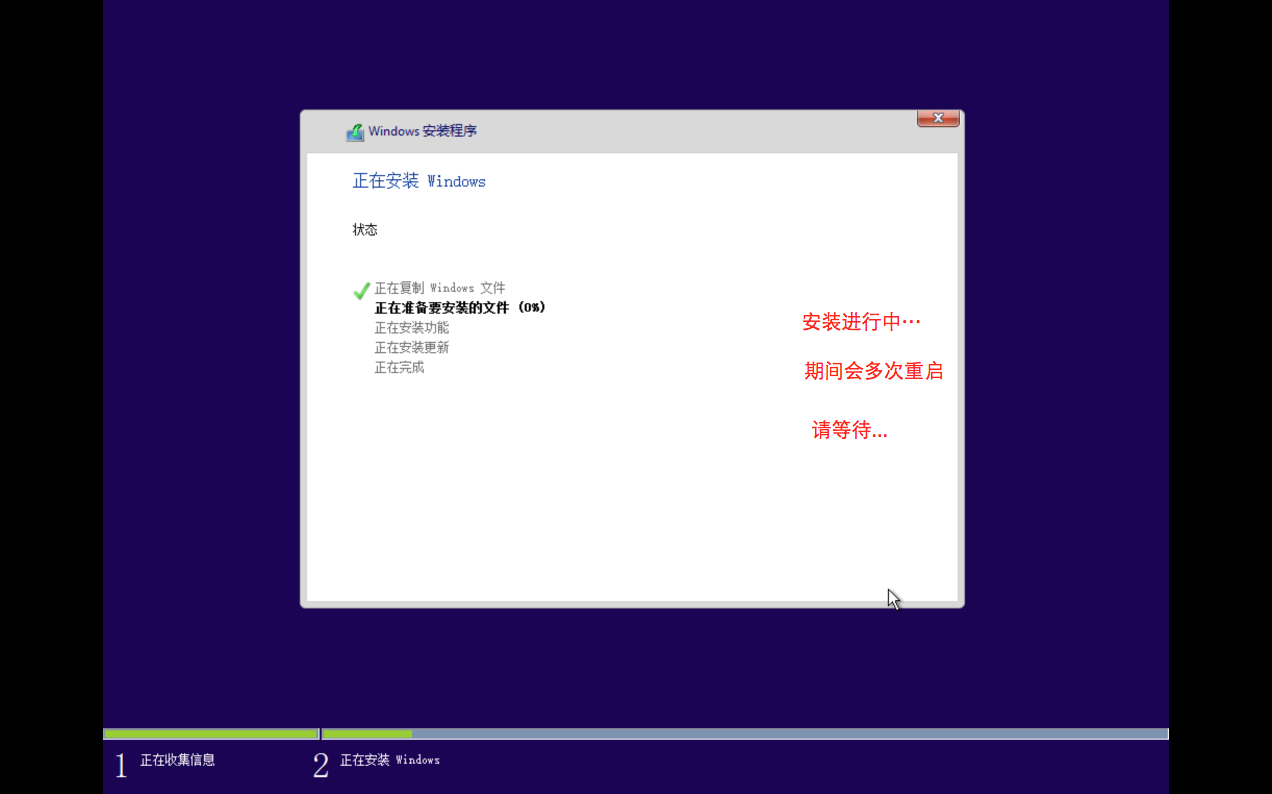This screenshot has height=794, width=1272.
Task: Select the 正在准备要安装的文件 (0%) line
Action: (460, 308)
